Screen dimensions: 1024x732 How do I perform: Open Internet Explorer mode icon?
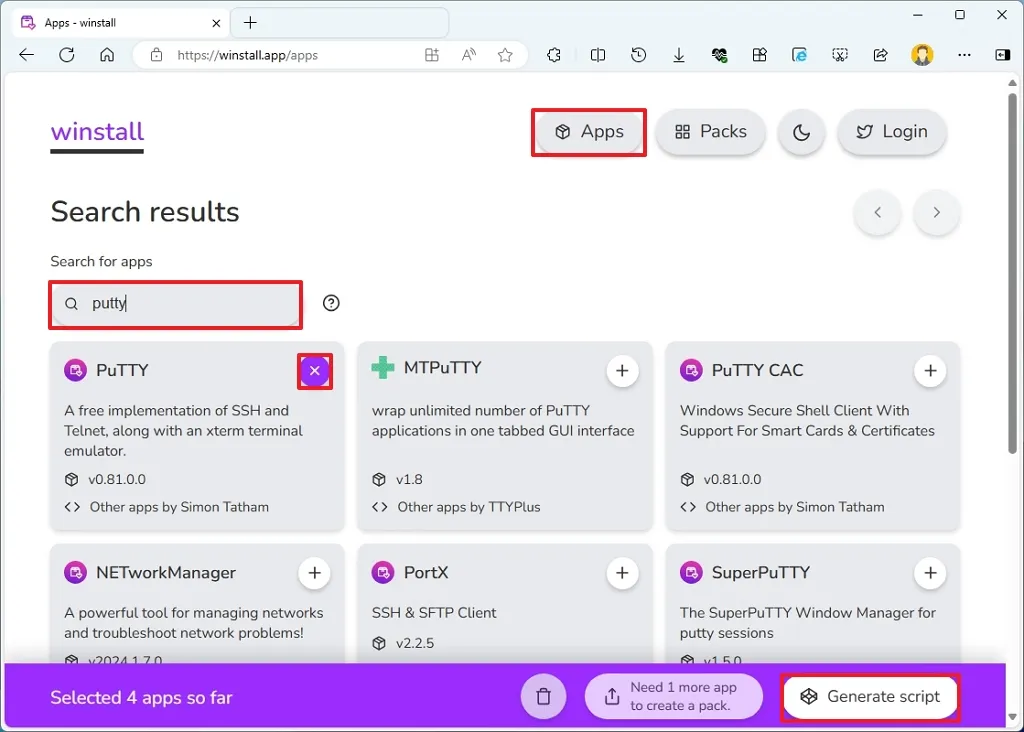(x=799, y=56)
